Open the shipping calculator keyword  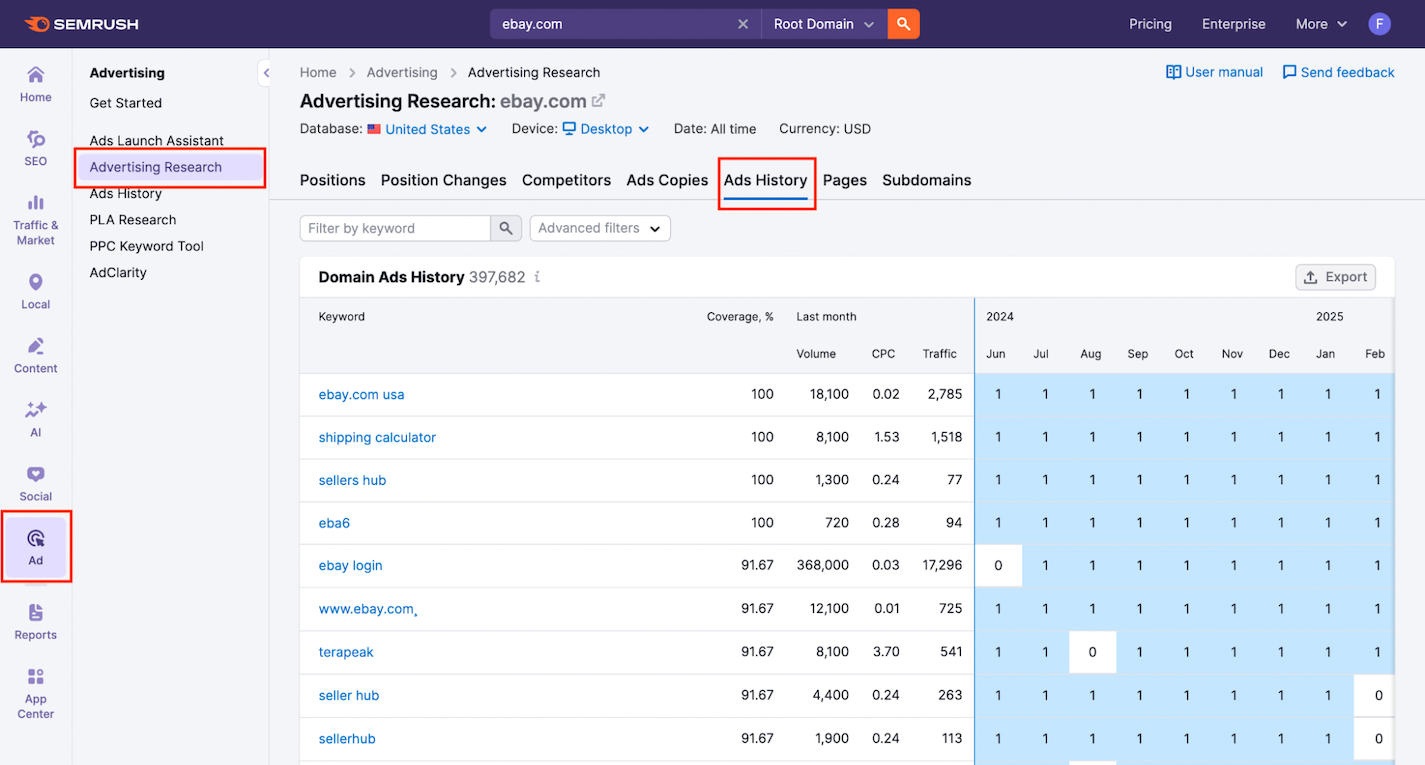pyautogui.click(x=377, y=437)
